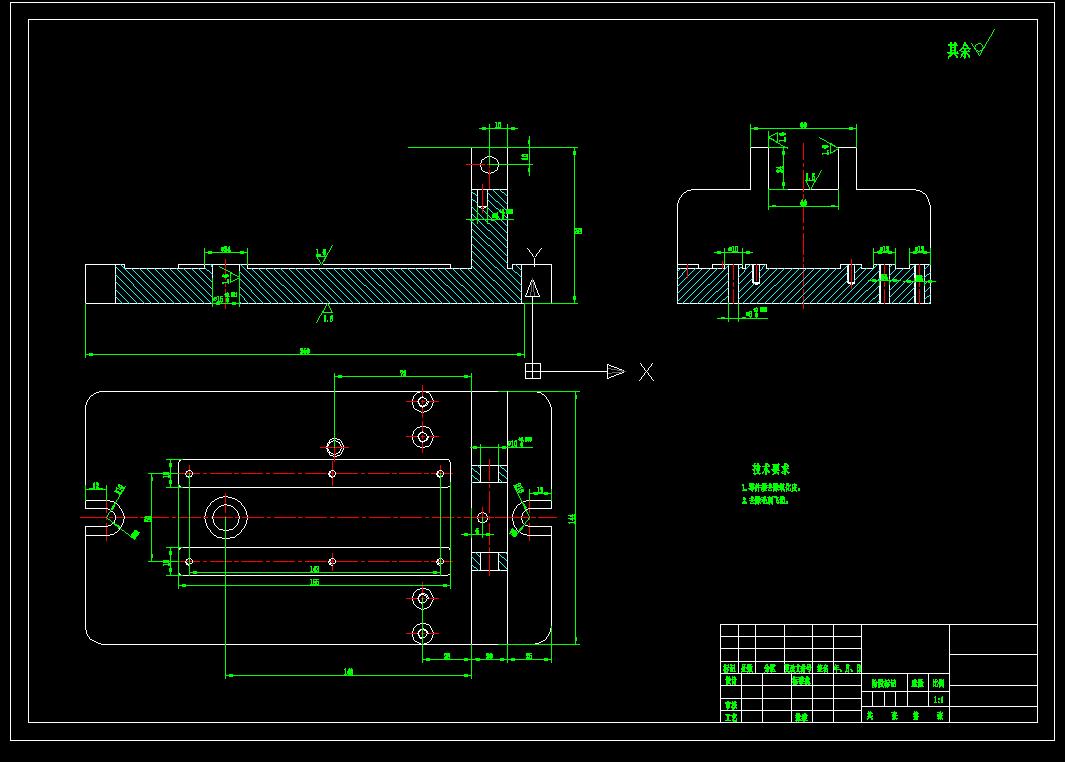Select the surface finish checkmark beside 其余
Screen dimensions: 1065x762
coord(983,43)
